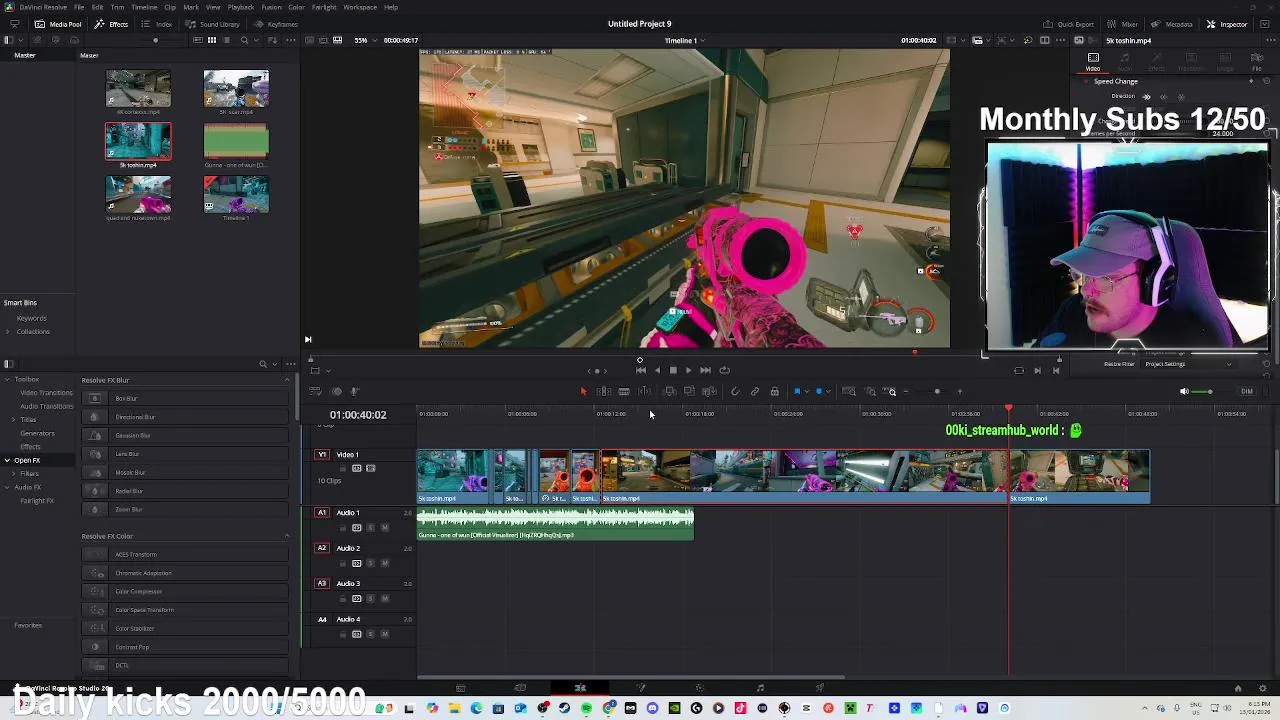Open the viewer zoom 55% dropdown
Screen dimensions: 1280x720
[x=364, y=40]
